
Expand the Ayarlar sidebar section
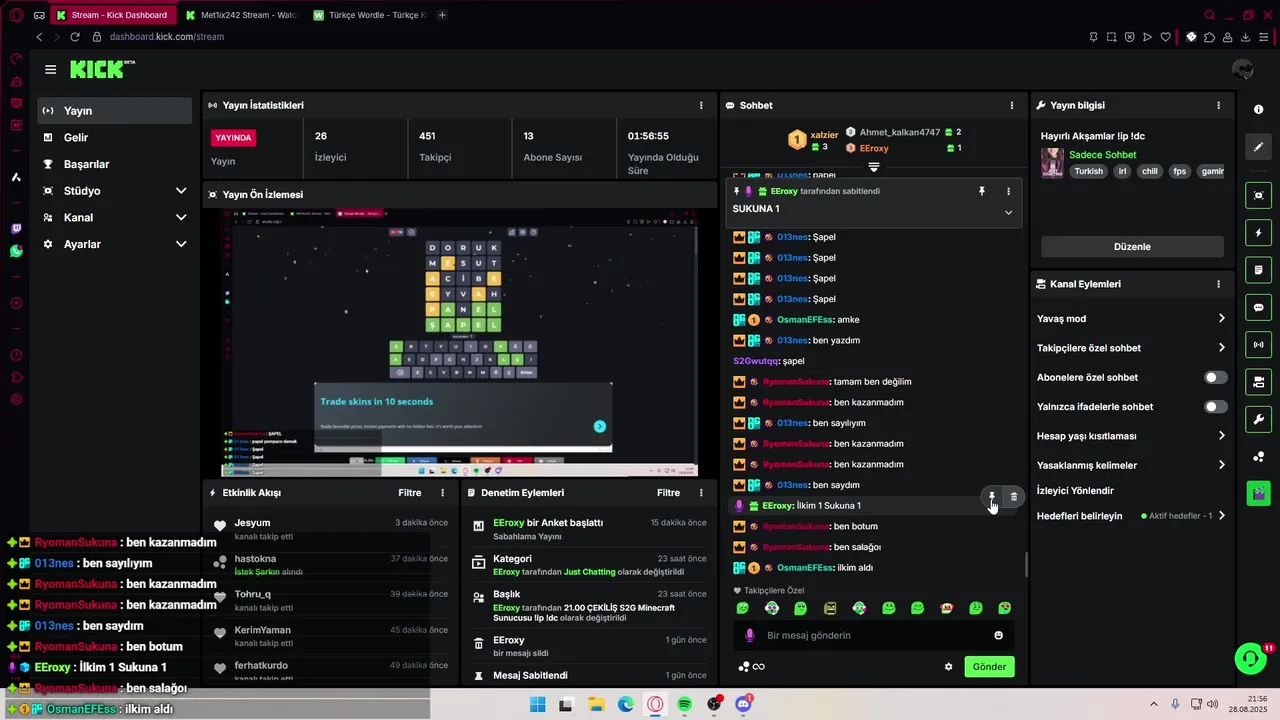coord(181,244)
